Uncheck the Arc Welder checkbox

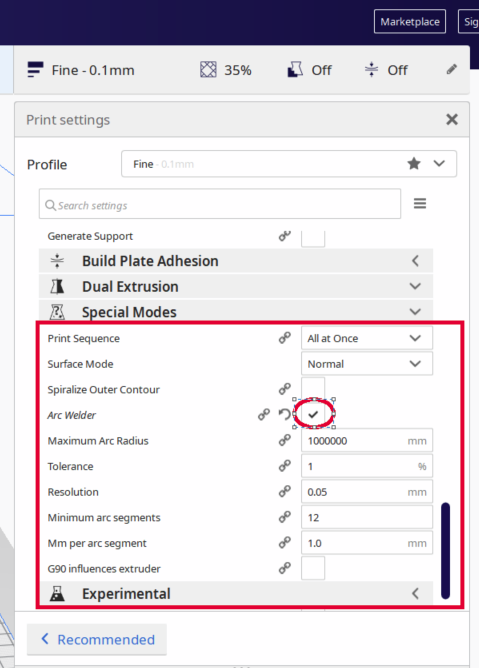tap(313, 414)
